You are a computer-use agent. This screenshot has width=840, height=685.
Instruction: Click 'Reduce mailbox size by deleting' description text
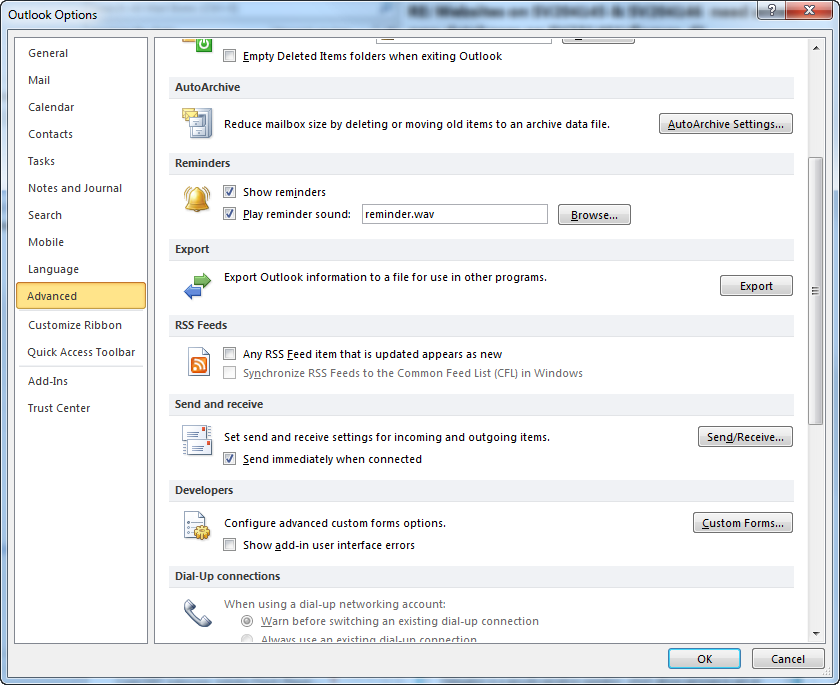(x=417, y=124)
